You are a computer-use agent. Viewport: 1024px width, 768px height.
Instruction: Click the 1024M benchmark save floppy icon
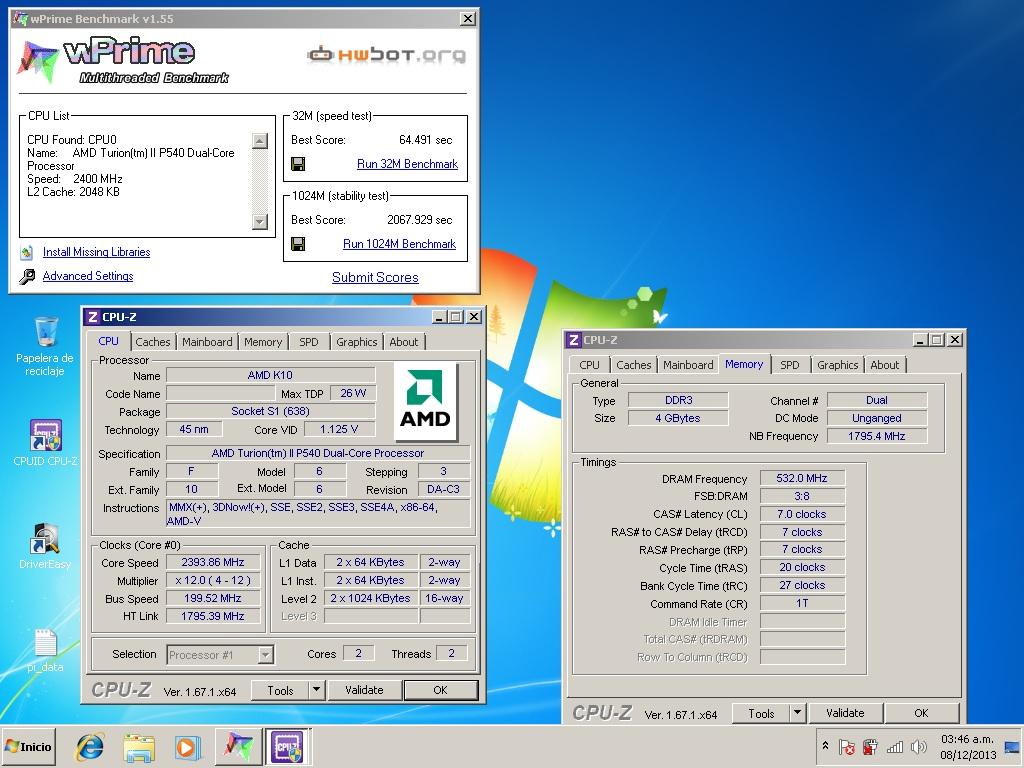tap(298, 244)
